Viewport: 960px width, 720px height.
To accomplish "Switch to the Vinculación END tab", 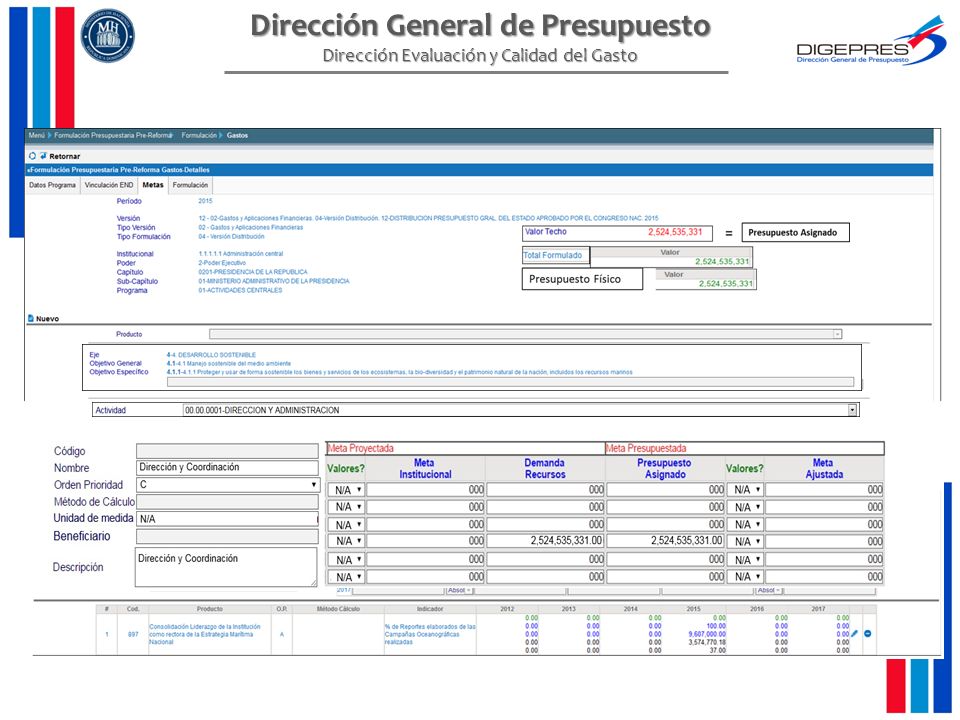I will click(109, 185).
